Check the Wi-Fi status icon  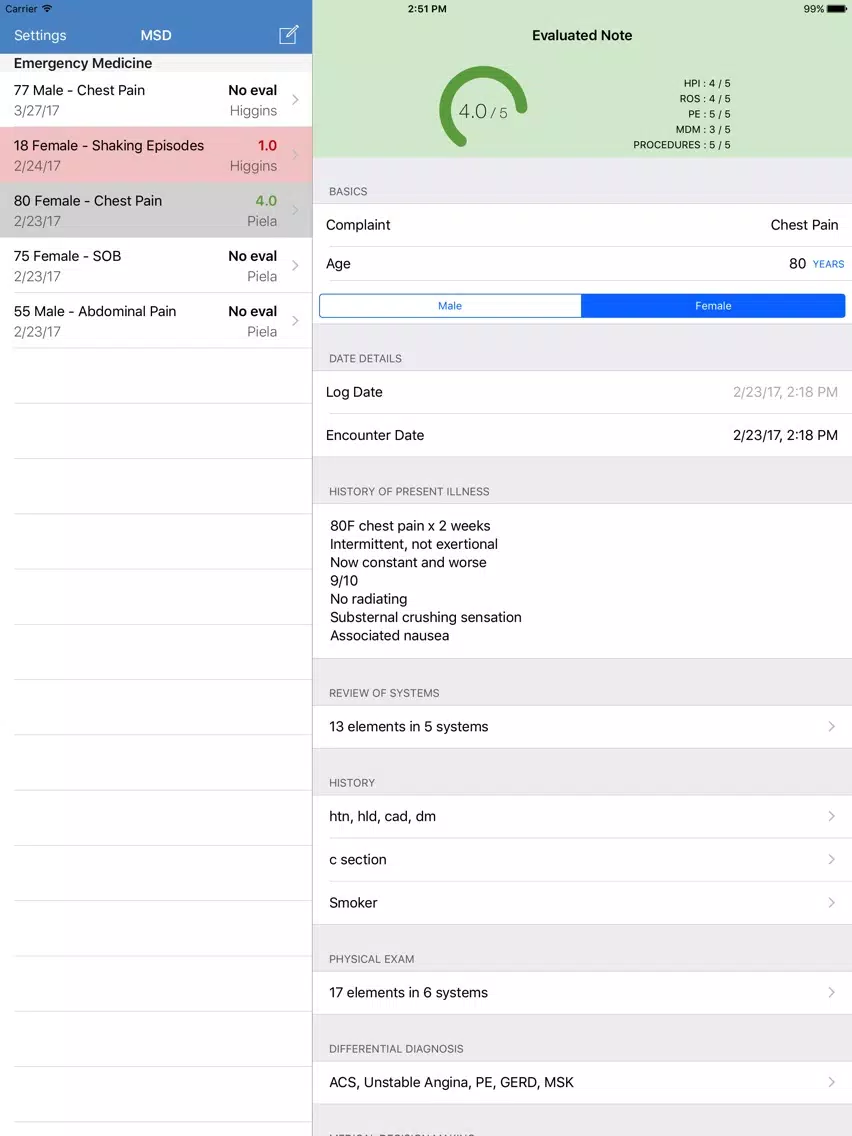pos(47,9)
